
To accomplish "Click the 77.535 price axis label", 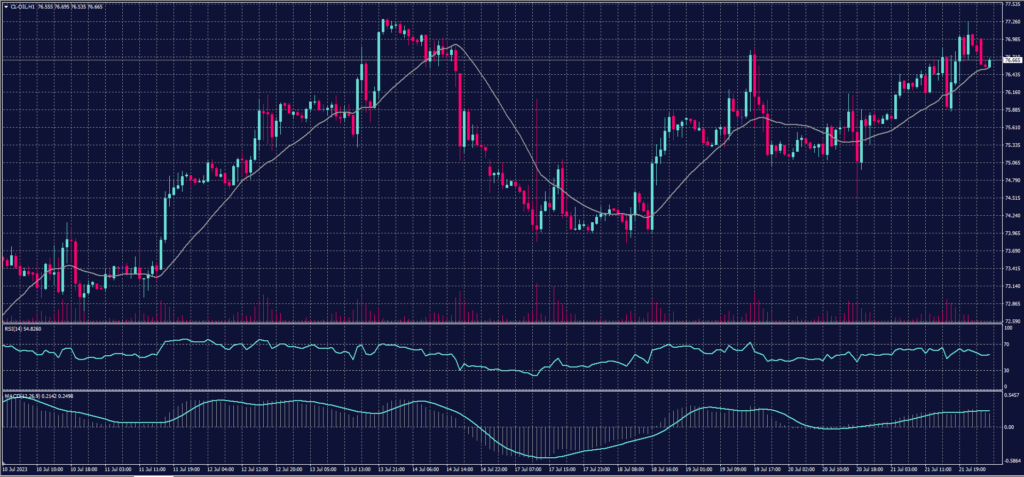I will [x=1011, y=5].
